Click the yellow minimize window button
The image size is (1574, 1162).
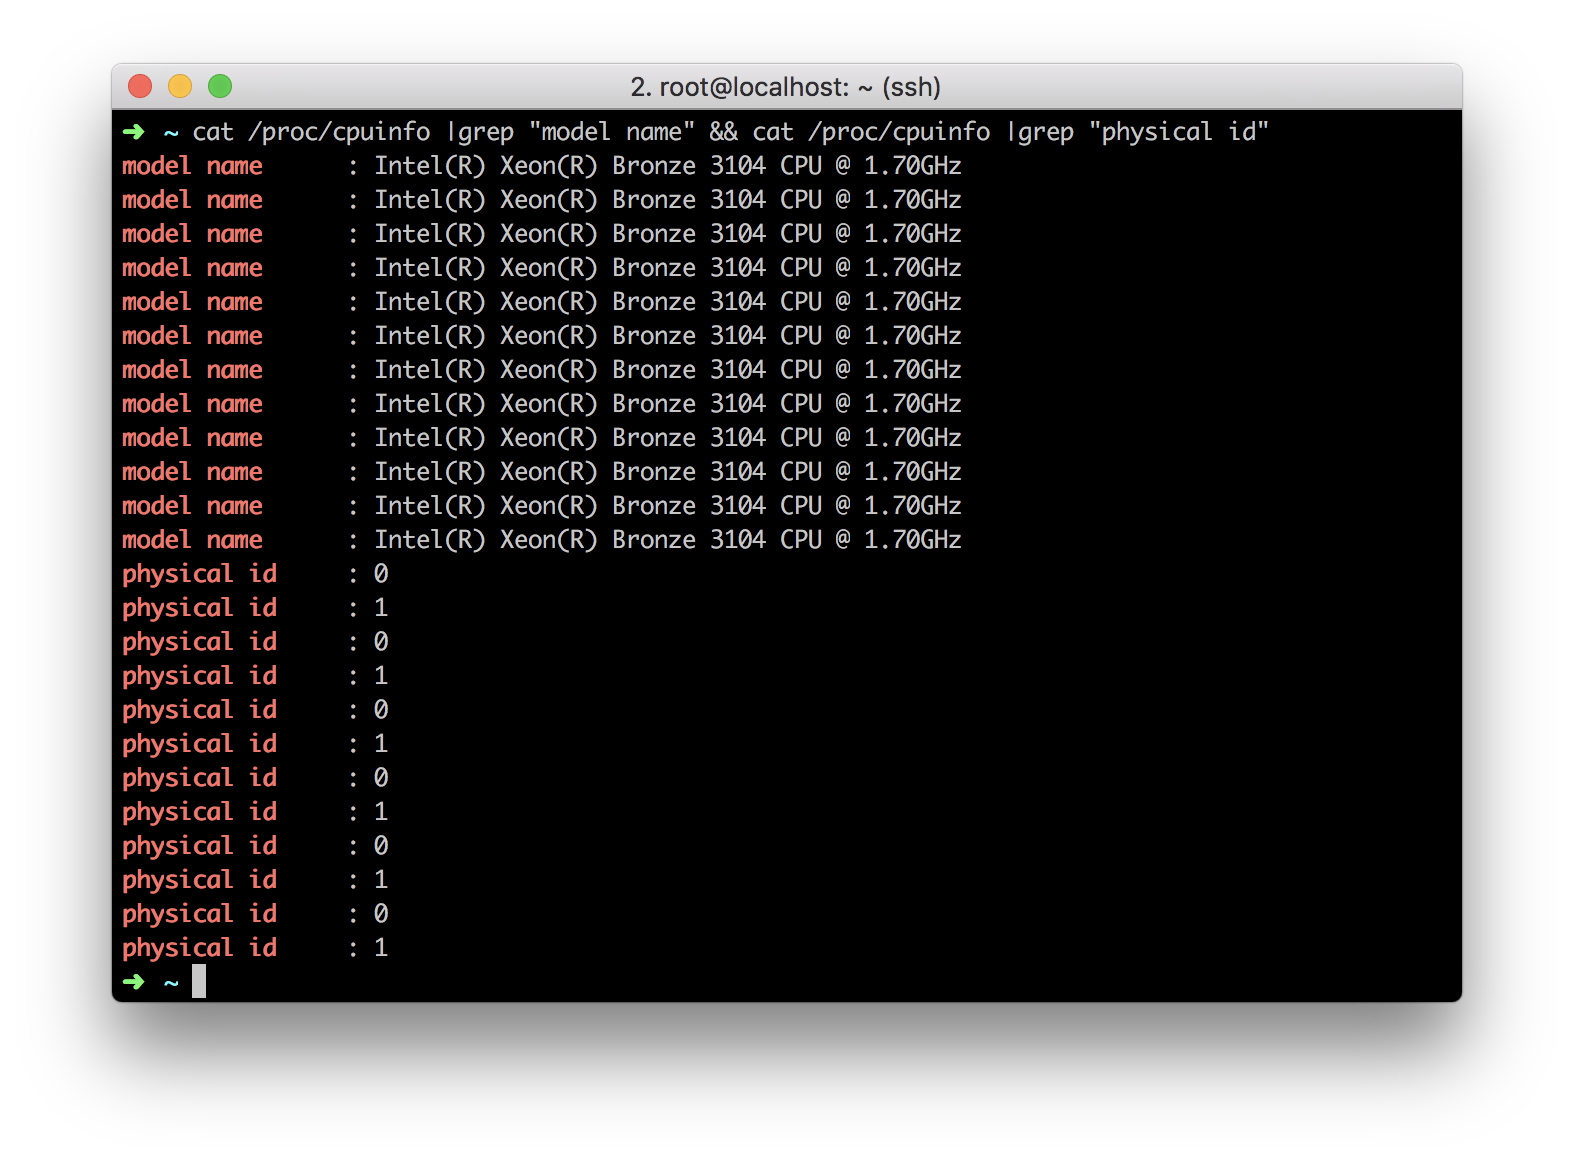point(180,87)
